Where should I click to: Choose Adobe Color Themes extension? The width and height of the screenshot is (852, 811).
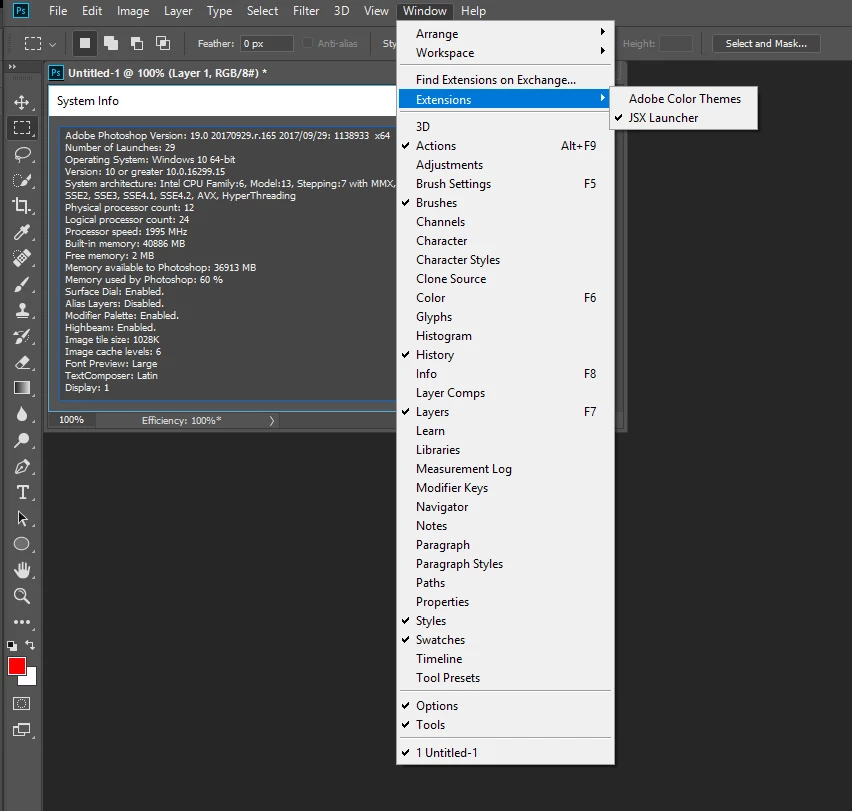point(683,99)
